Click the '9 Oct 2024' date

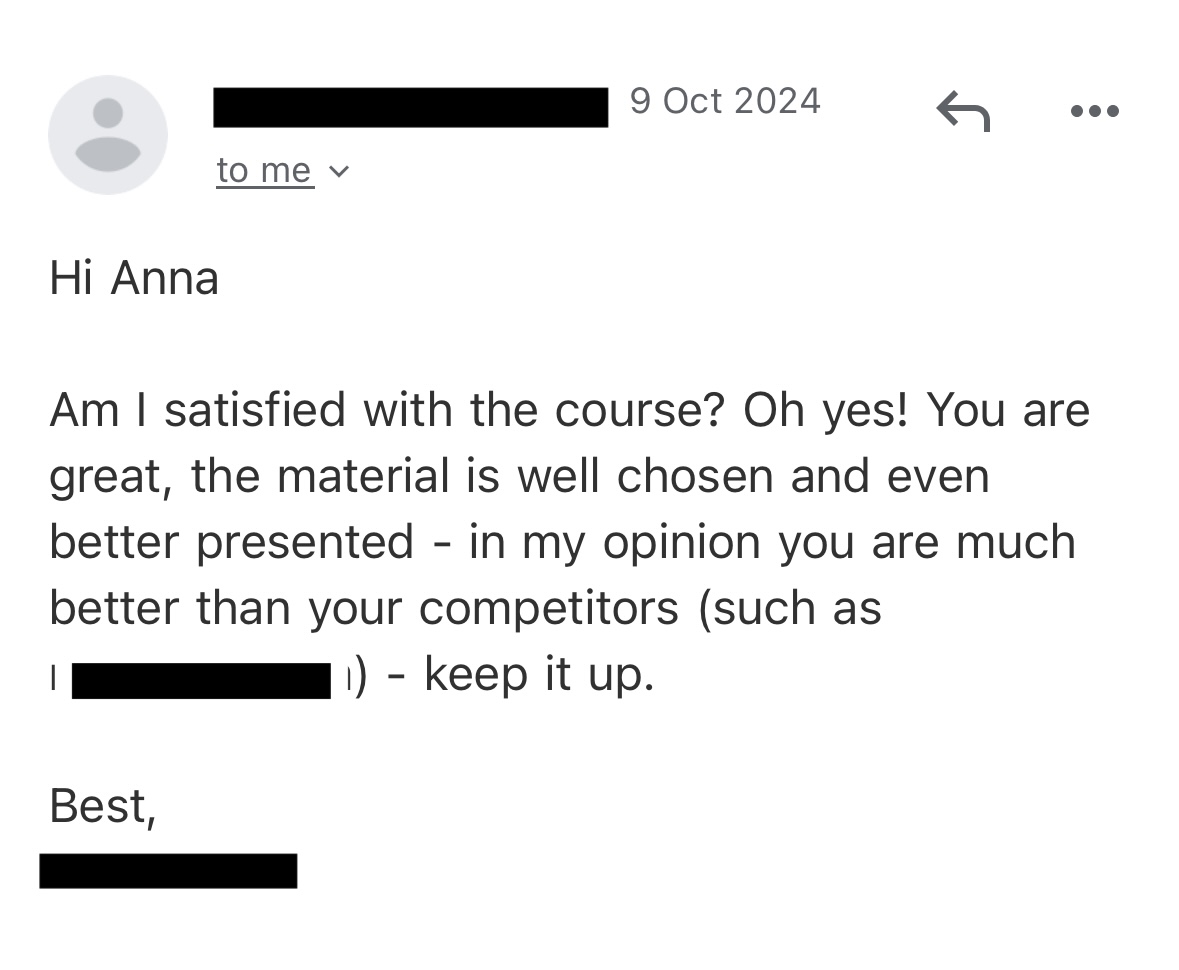tap(725, 101)
